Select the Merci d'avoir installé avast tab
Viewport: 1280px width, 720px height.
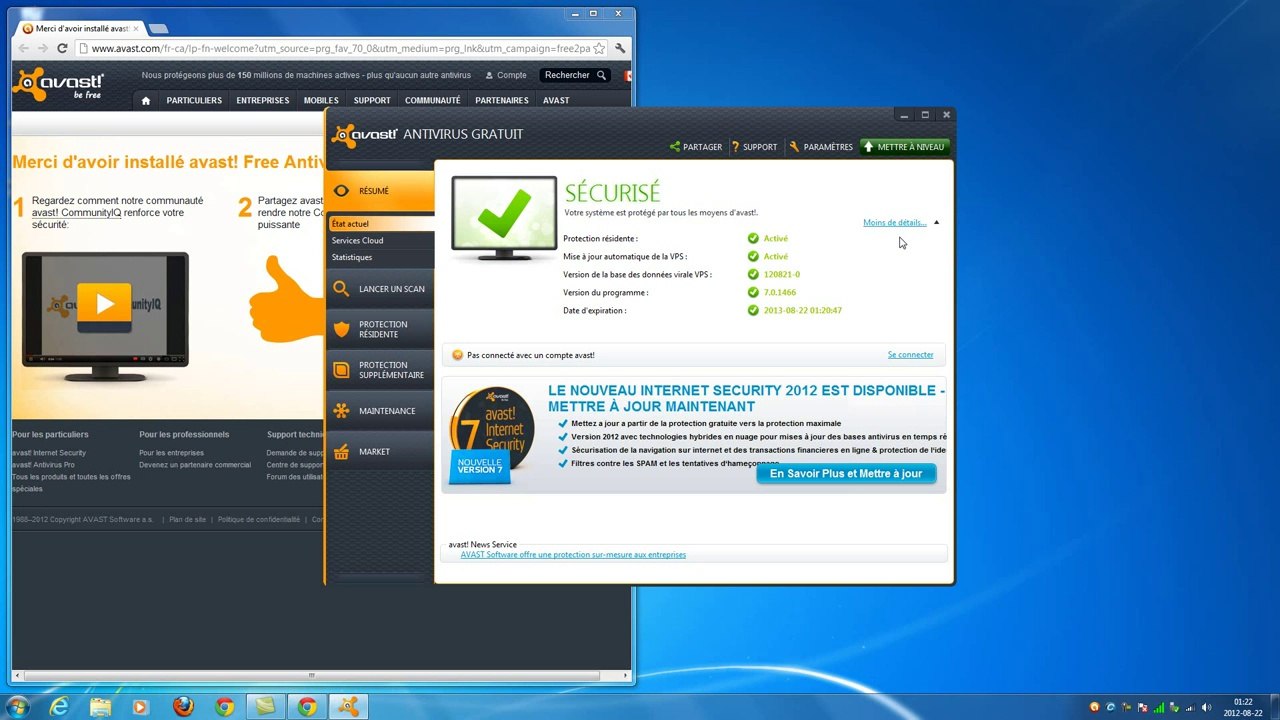point(80,28)
